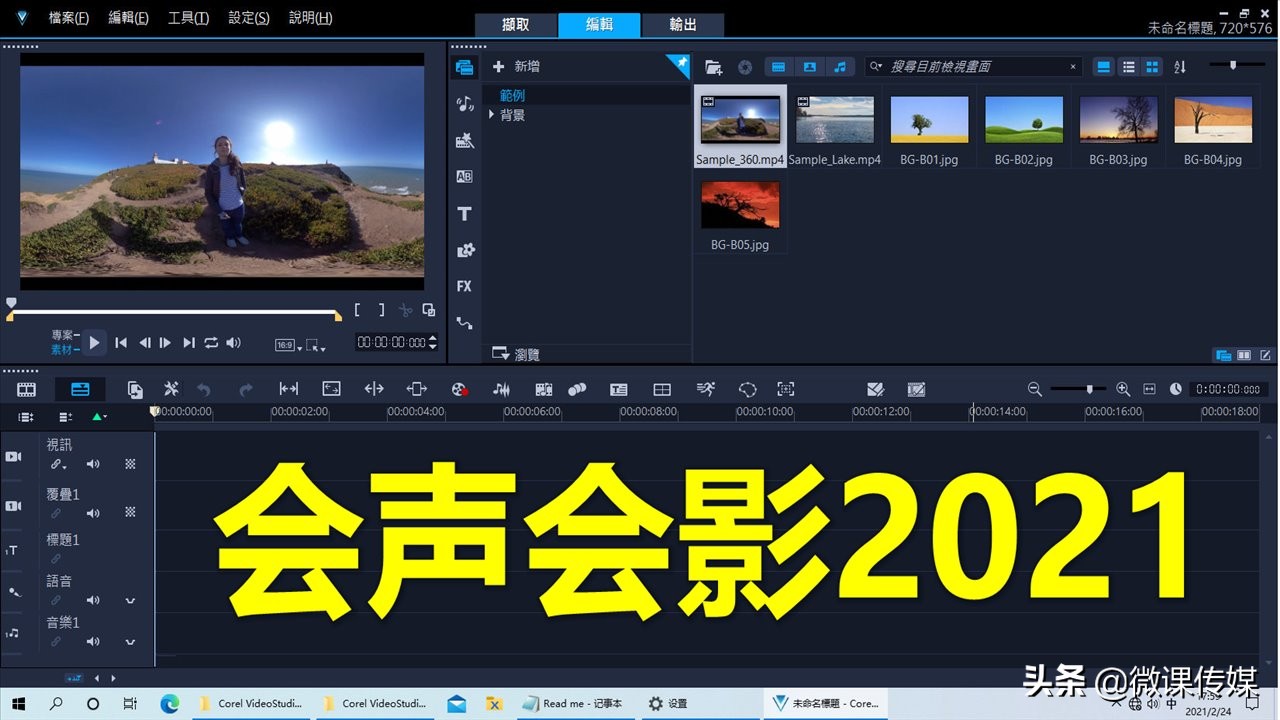
Task: Open the 語音 track chevron menu
Action: [130, 601]
